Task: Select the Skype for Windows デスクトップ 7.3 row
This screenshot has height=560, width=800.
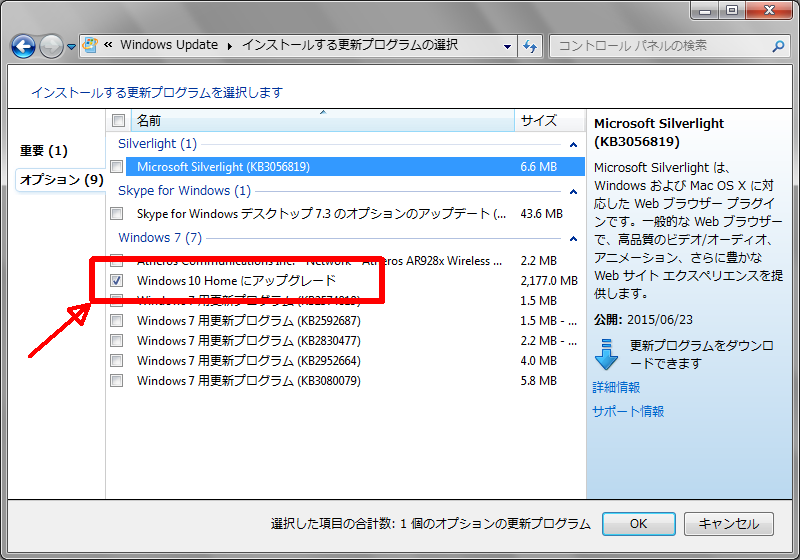Action: pyautogui.click(x=321, y=214)
